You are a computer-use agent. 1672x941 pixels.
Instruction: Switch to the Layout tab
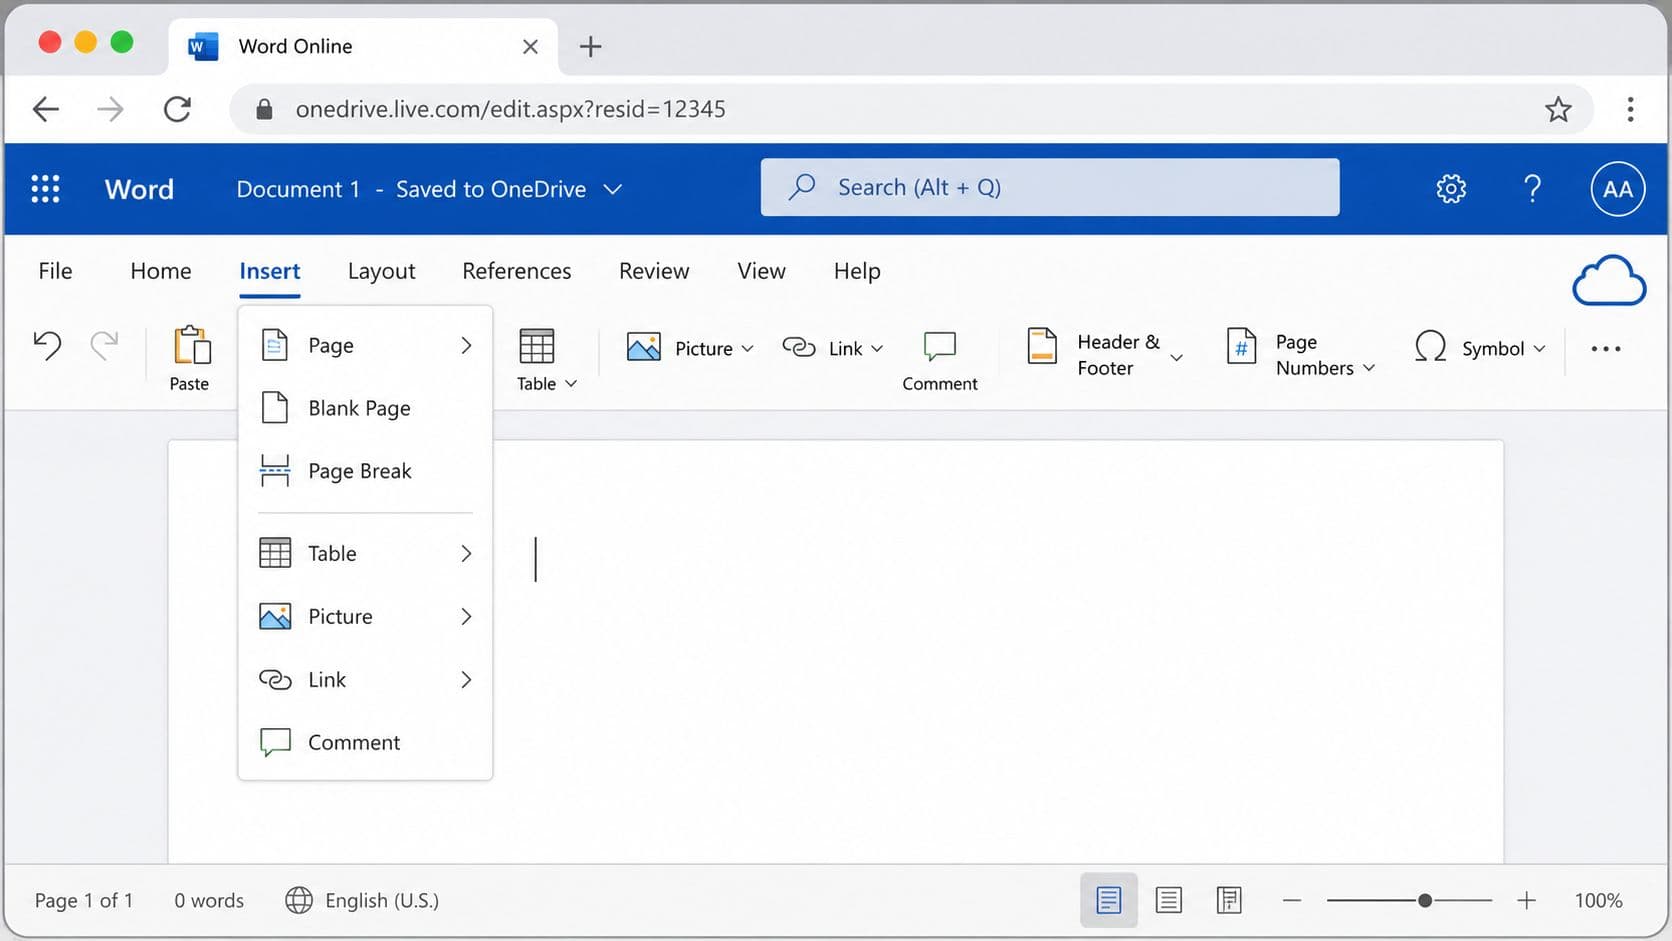coord(381,271)
